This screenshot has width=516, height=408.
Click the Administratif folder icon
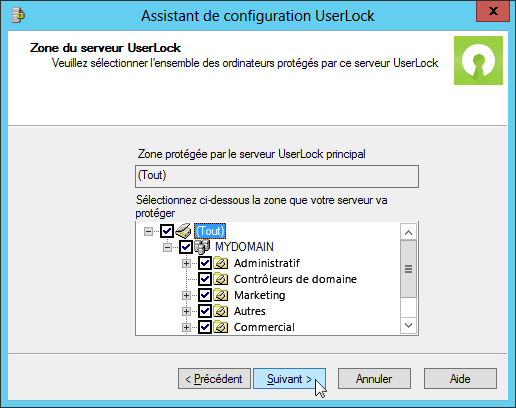221,263
